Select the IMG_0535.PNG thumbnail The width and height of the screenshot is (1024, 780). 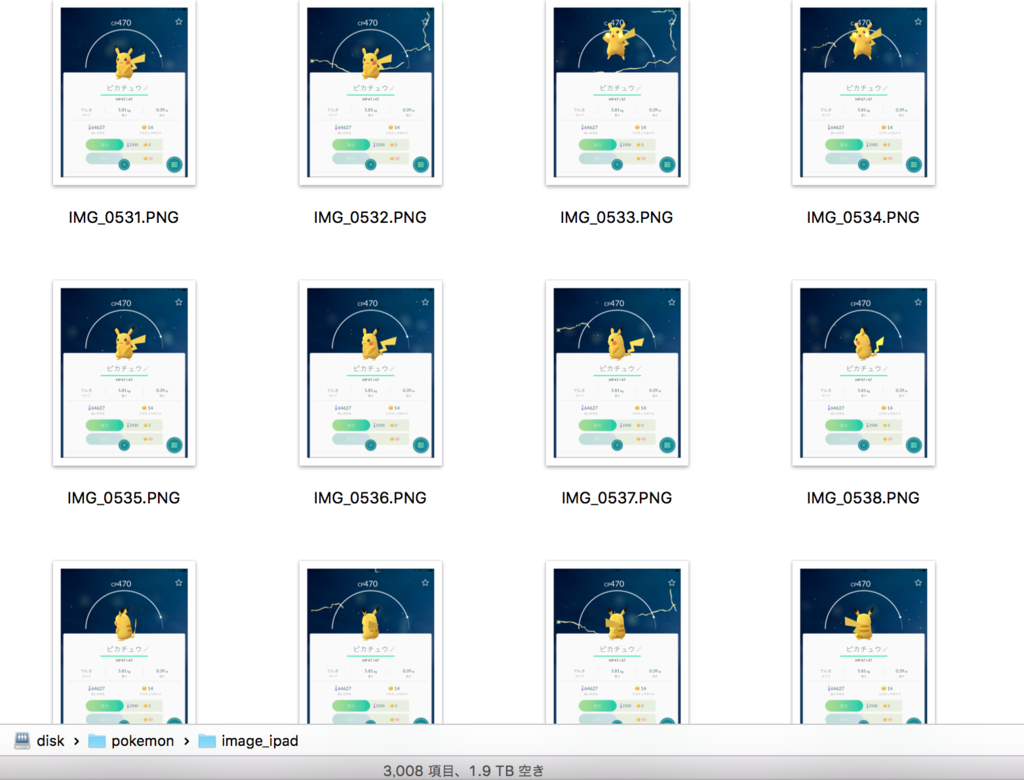click(124, 373)
